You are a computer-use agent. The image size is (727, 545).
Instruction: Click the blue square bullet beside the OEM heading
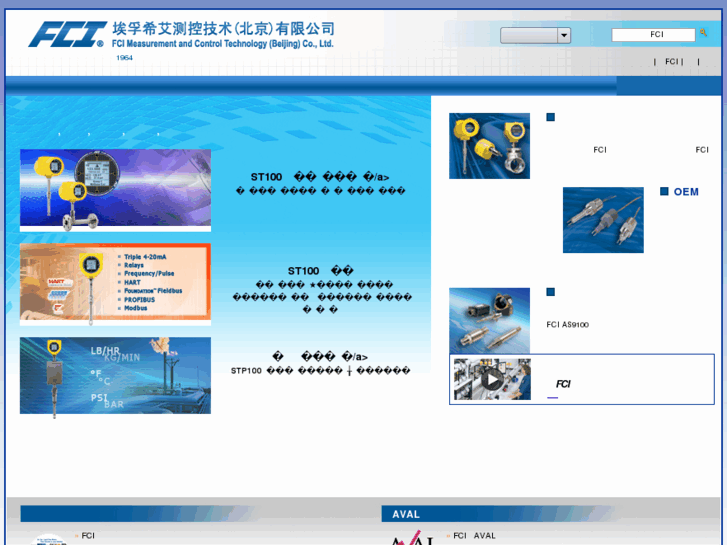tap(664, 191)
